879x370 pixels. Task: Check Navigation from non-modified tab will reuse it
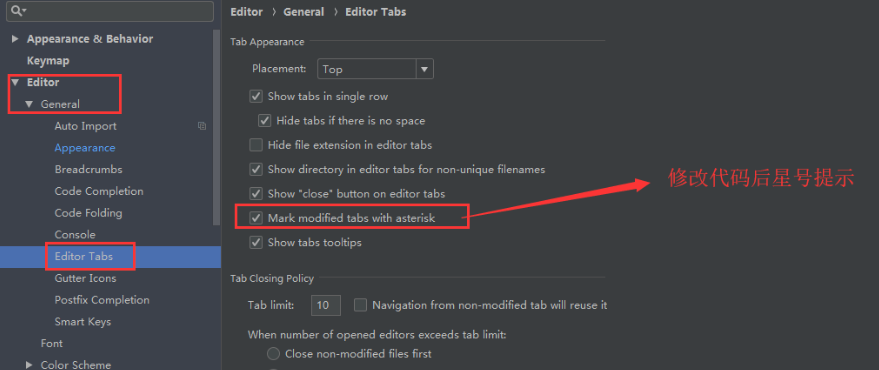360,306
